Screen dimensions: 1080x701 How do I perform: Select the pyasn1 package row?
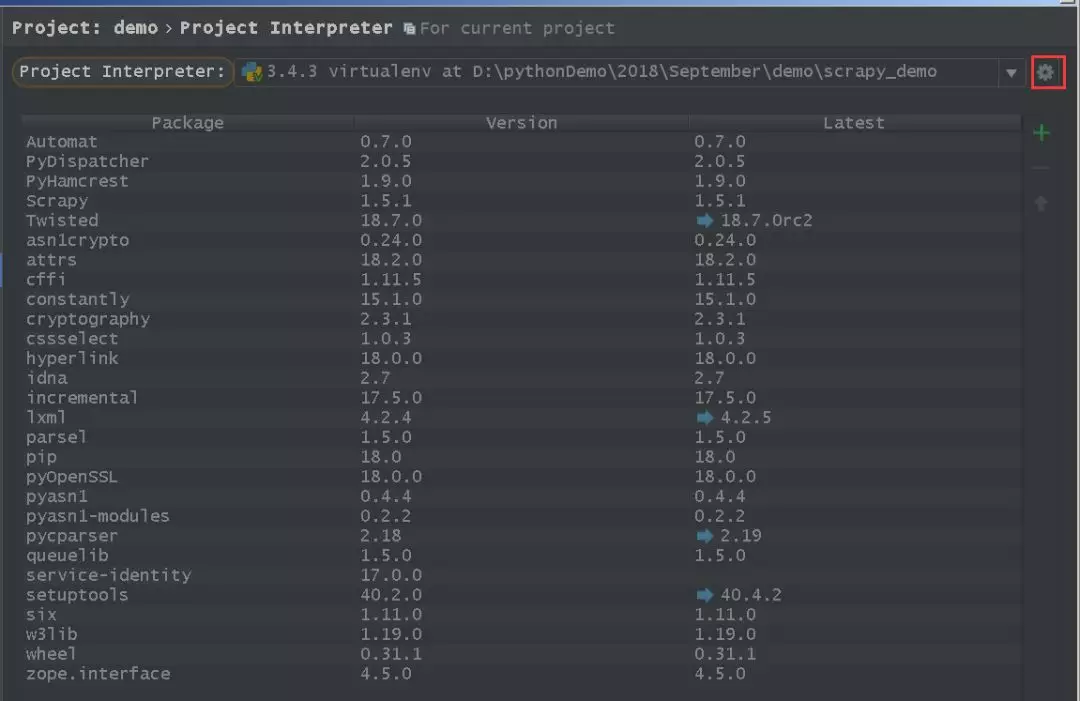[521, 496]
